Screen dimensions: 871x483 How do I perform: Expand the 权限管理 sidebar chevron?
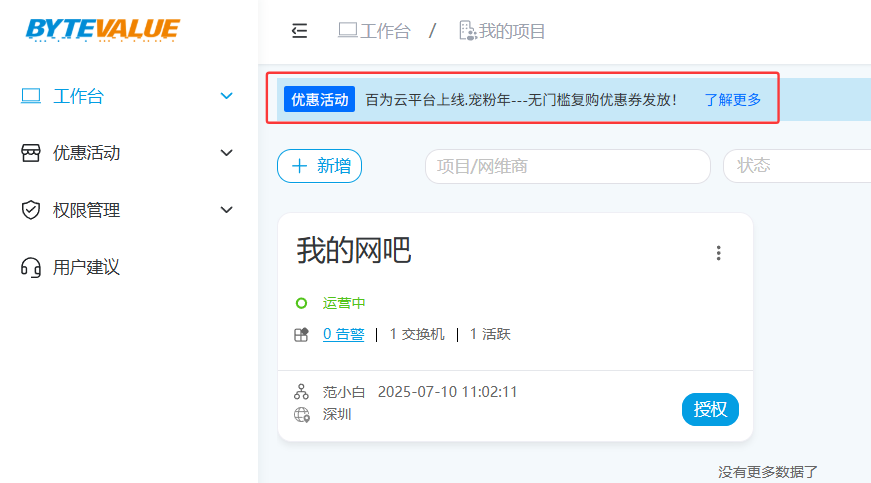point(226,210)
